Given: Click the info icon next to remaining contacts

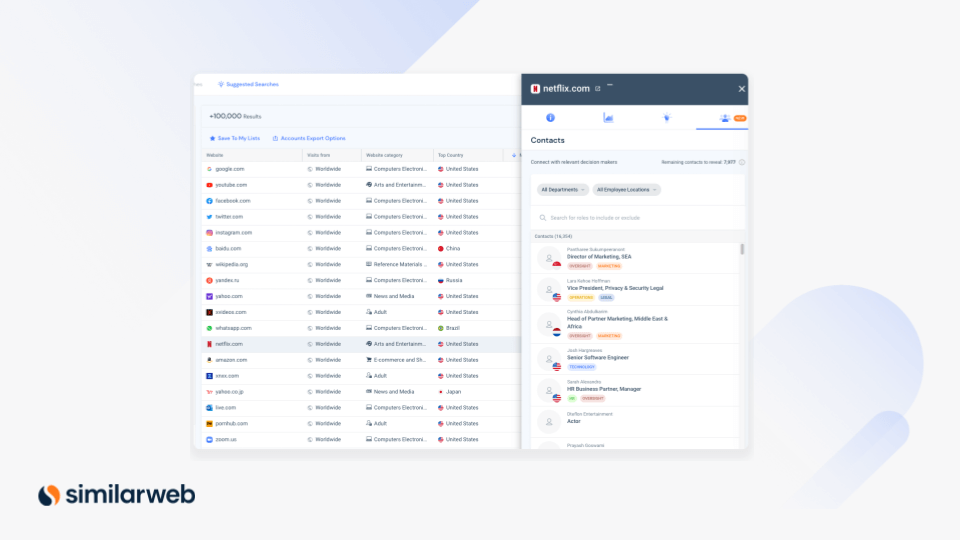Looking at the screenshot, I should [x=742, y=162].
